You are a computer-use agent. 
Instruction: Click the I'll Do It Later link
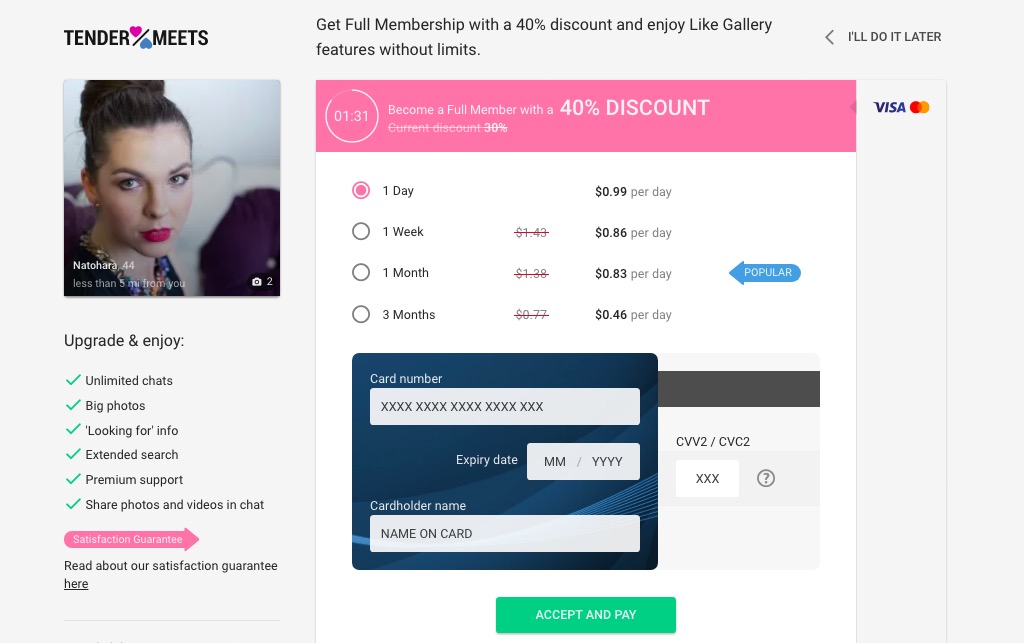coord(894,37)
